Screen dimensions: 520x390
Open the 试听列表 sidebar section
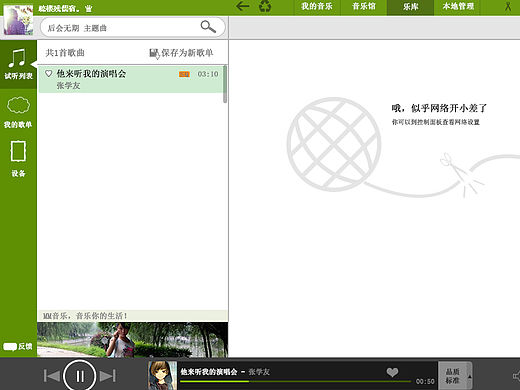(18, 64)
